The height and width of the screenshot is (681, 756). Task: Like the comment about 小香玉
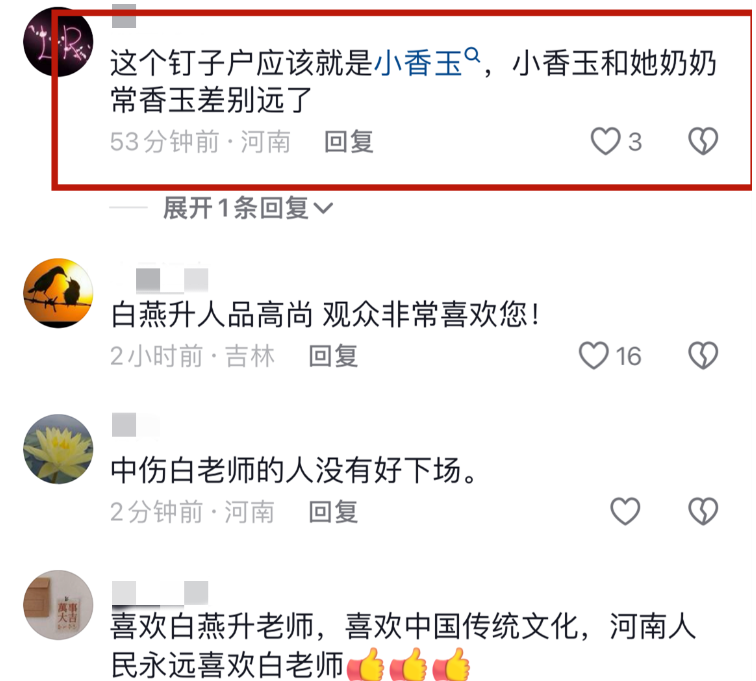point(606,141)
